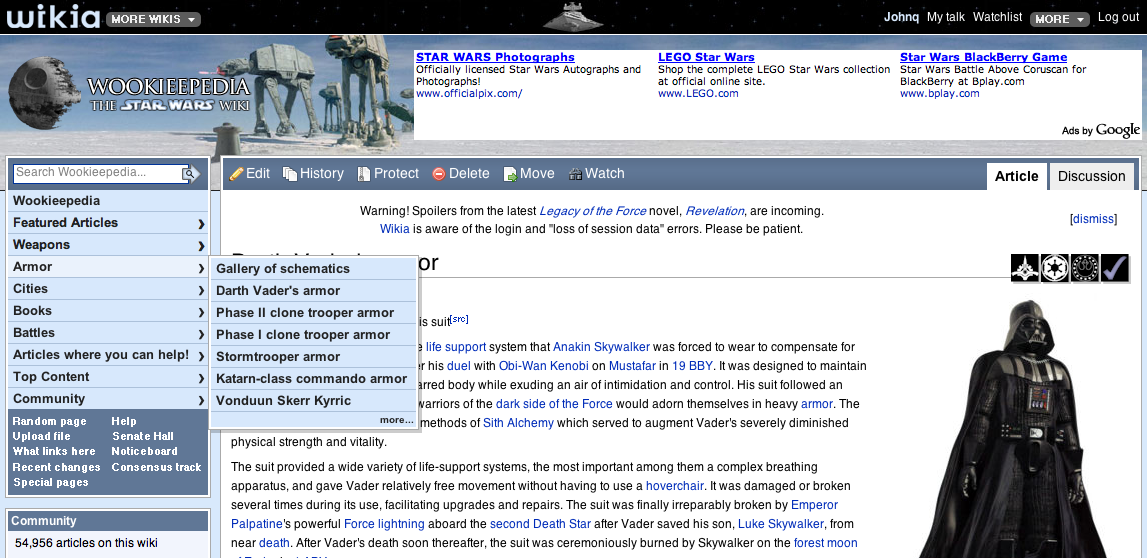The width and height of the screenshot is (1147, 558).
Task: Expand the Battles submenu arrow
Action: pyautogui.click(x=200, y=333)
